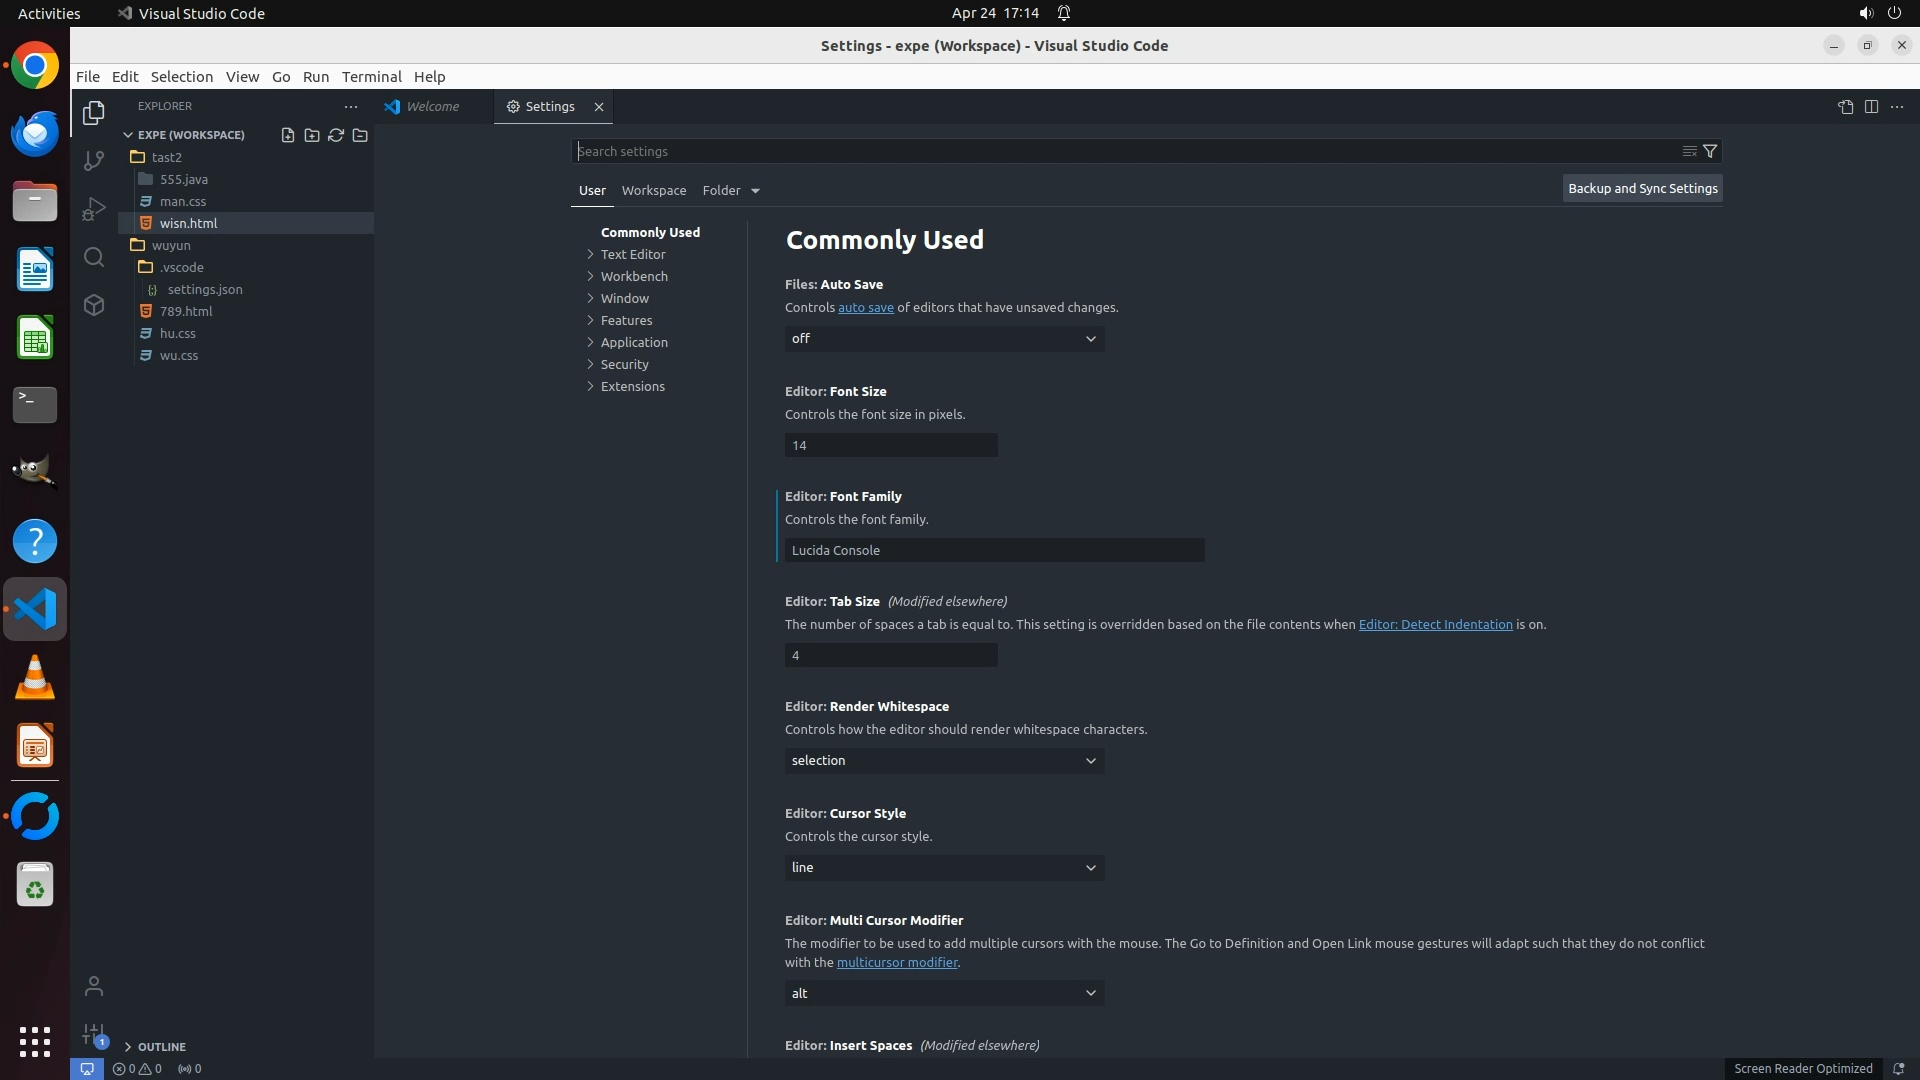This screenshot has height=1080, width=1920.
Task: Open the Search view in activity bar
Action: [x=94, y=258]
